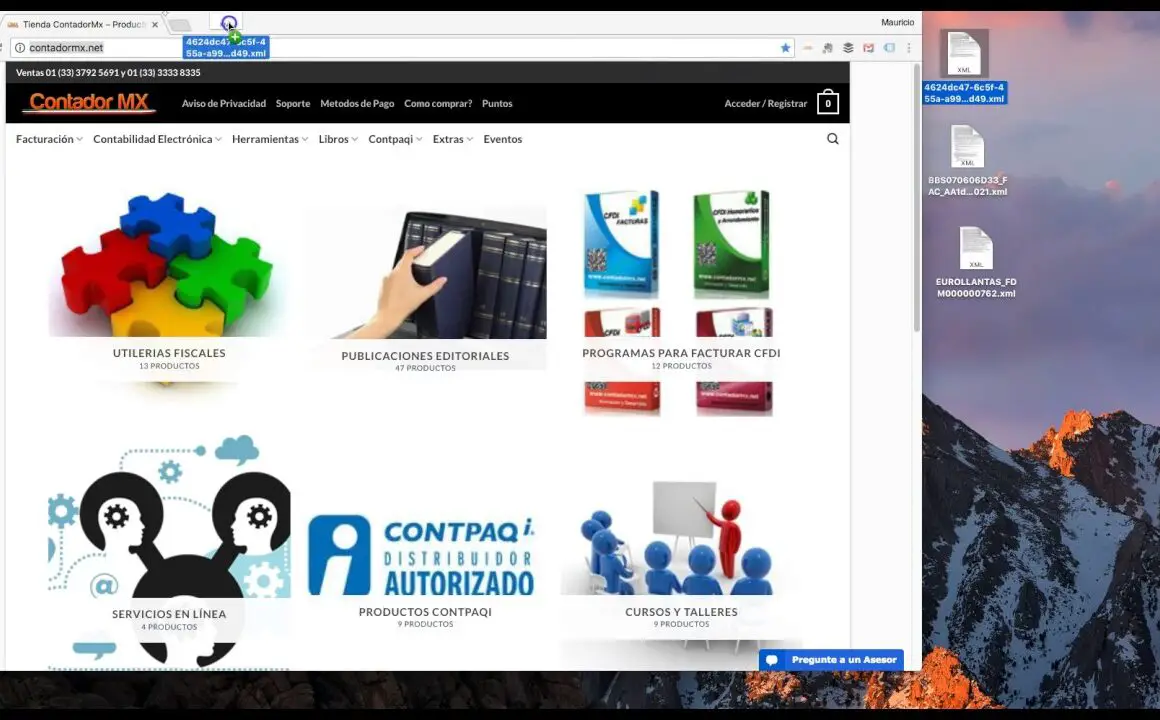Click the Mauricio profile button
1160x720 pixels.
(x=897, y=22)
